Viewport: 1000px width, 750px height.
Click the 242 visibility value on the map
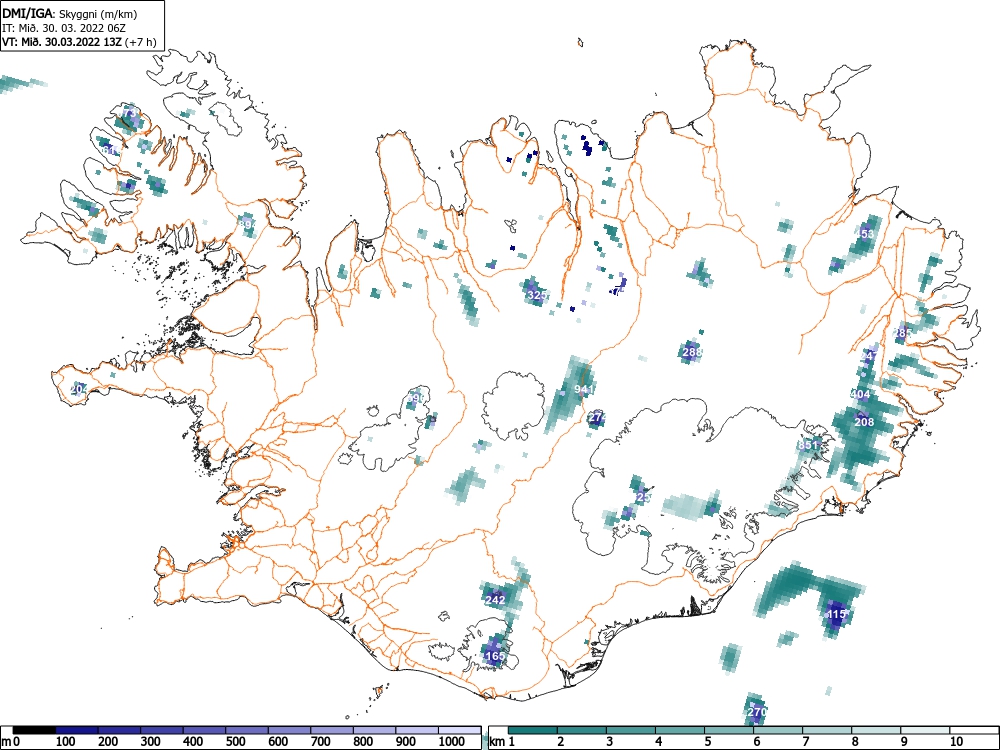[495, 600]
